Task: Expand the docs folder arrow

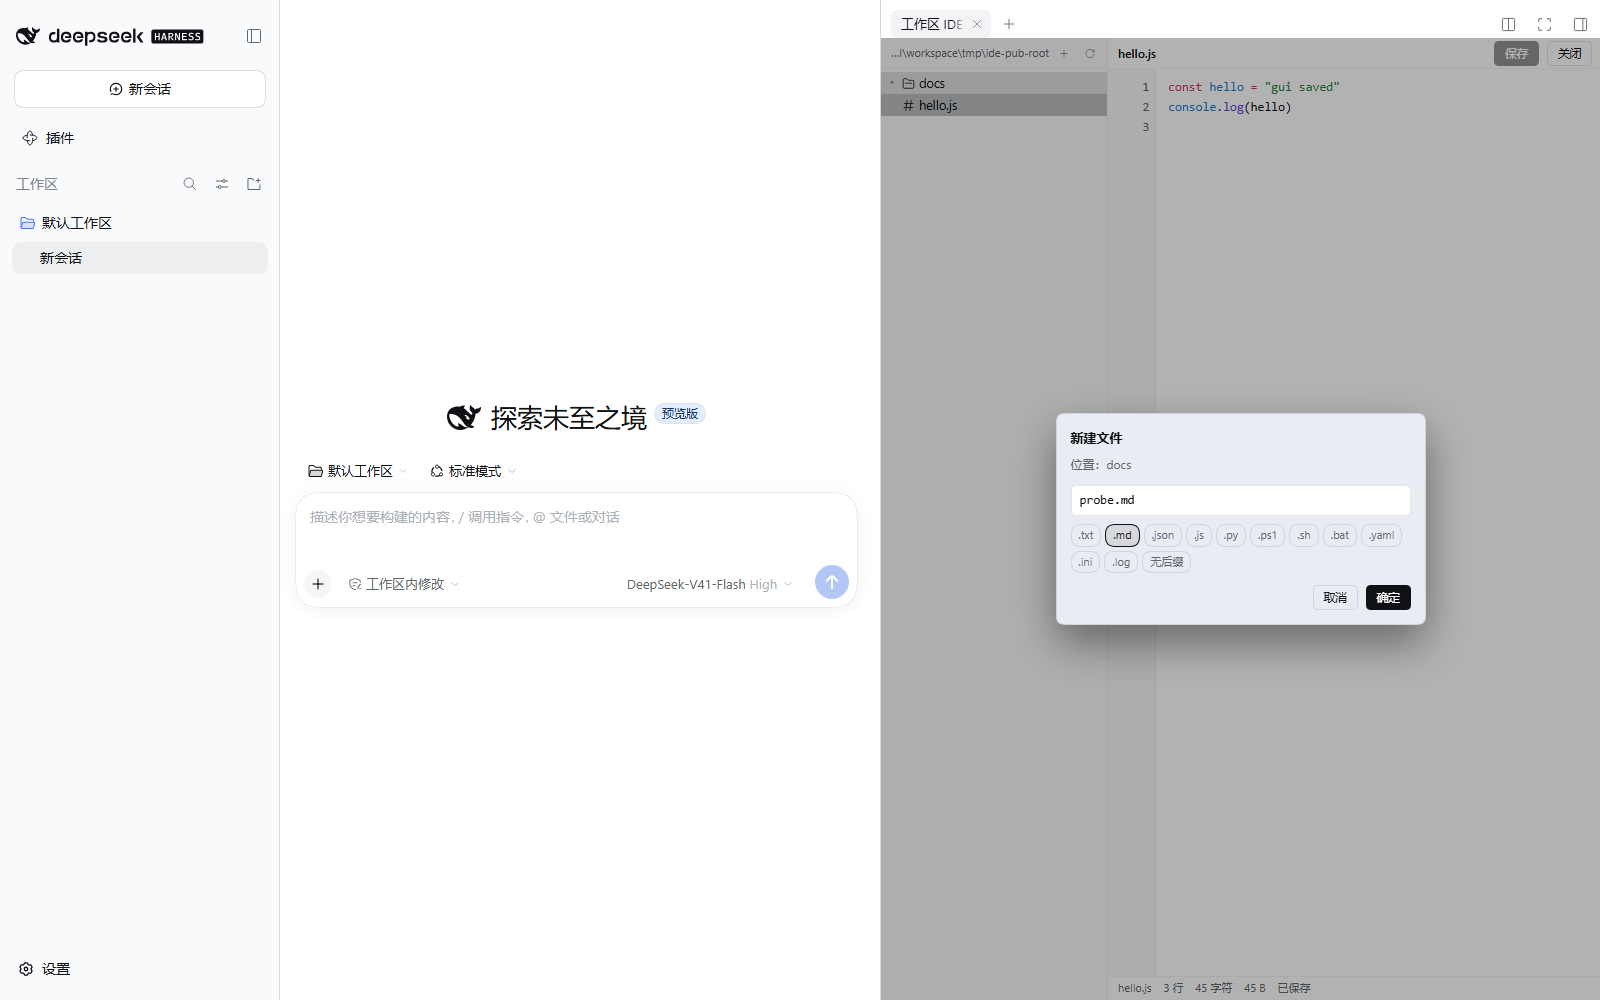Action: (x=893, y=83)
